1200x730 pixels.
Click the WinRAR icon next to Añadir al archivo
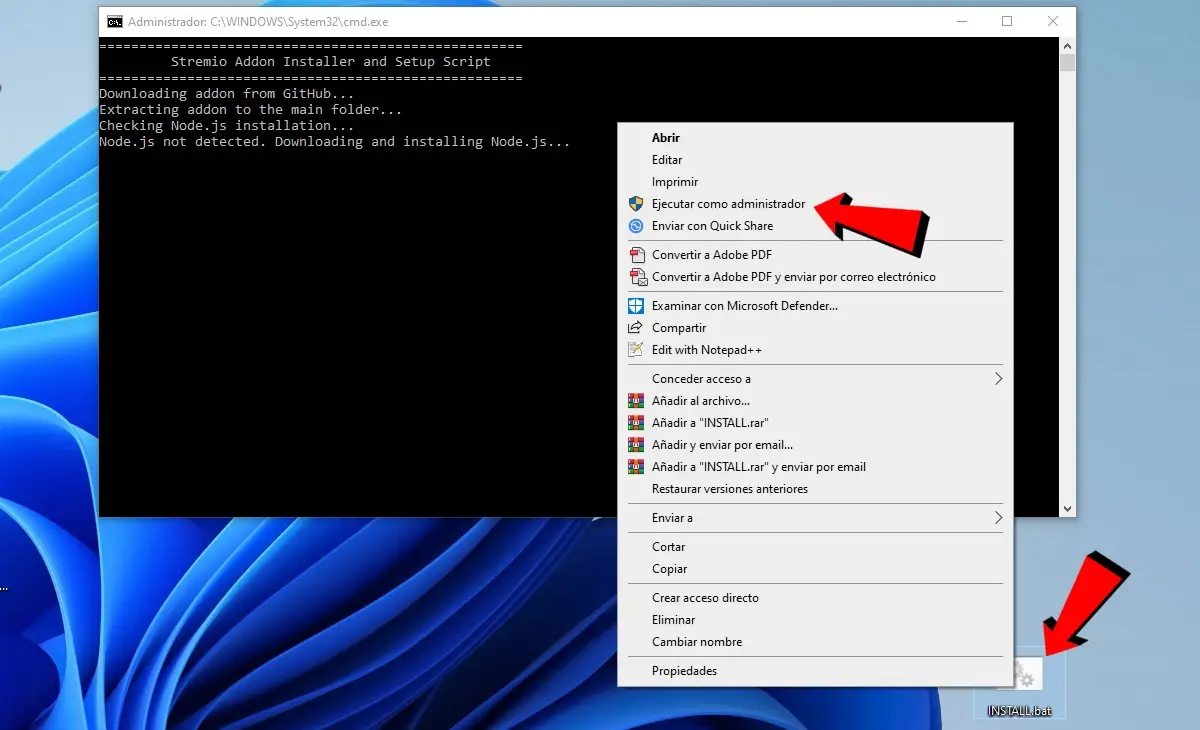[635, 401]
